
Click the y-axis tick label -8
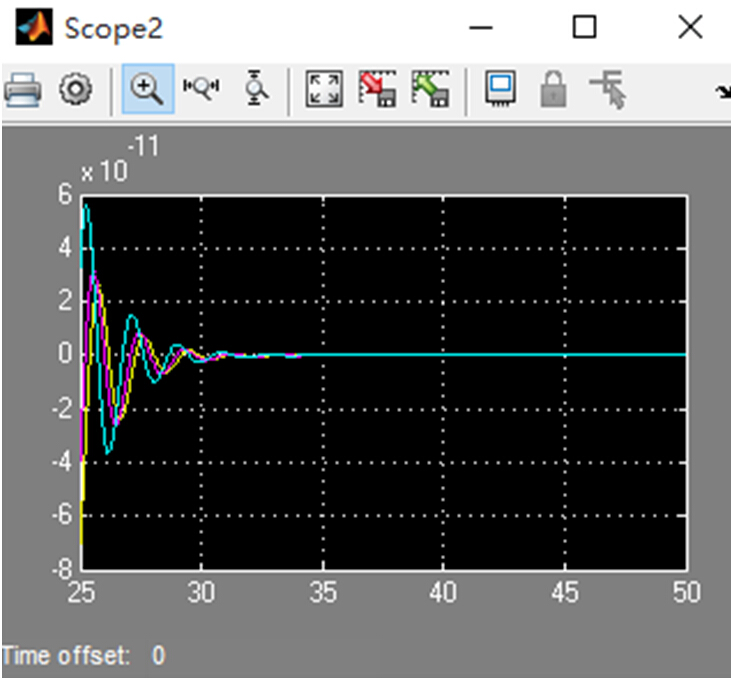point(62,569)
